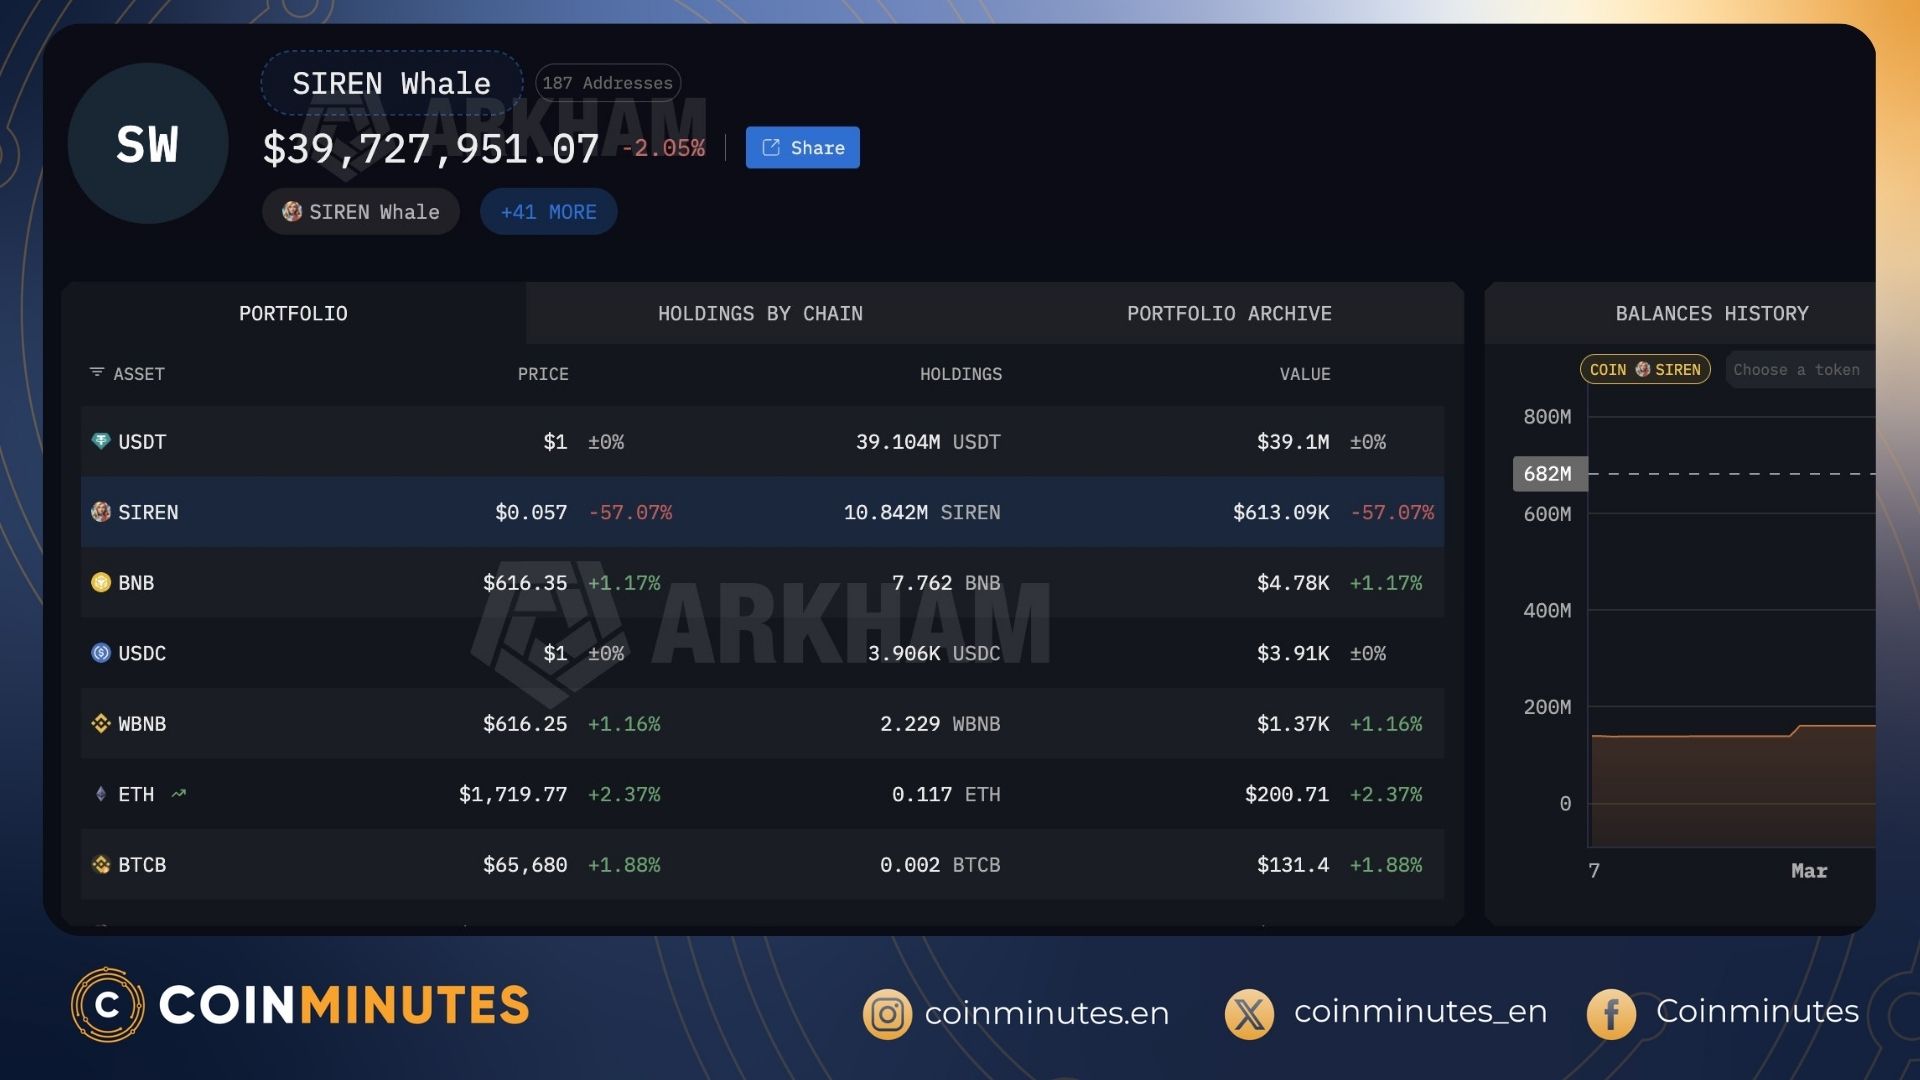Click the COINMINUTES wordmark
1920x1080 pixels.
pos(344,1005)
